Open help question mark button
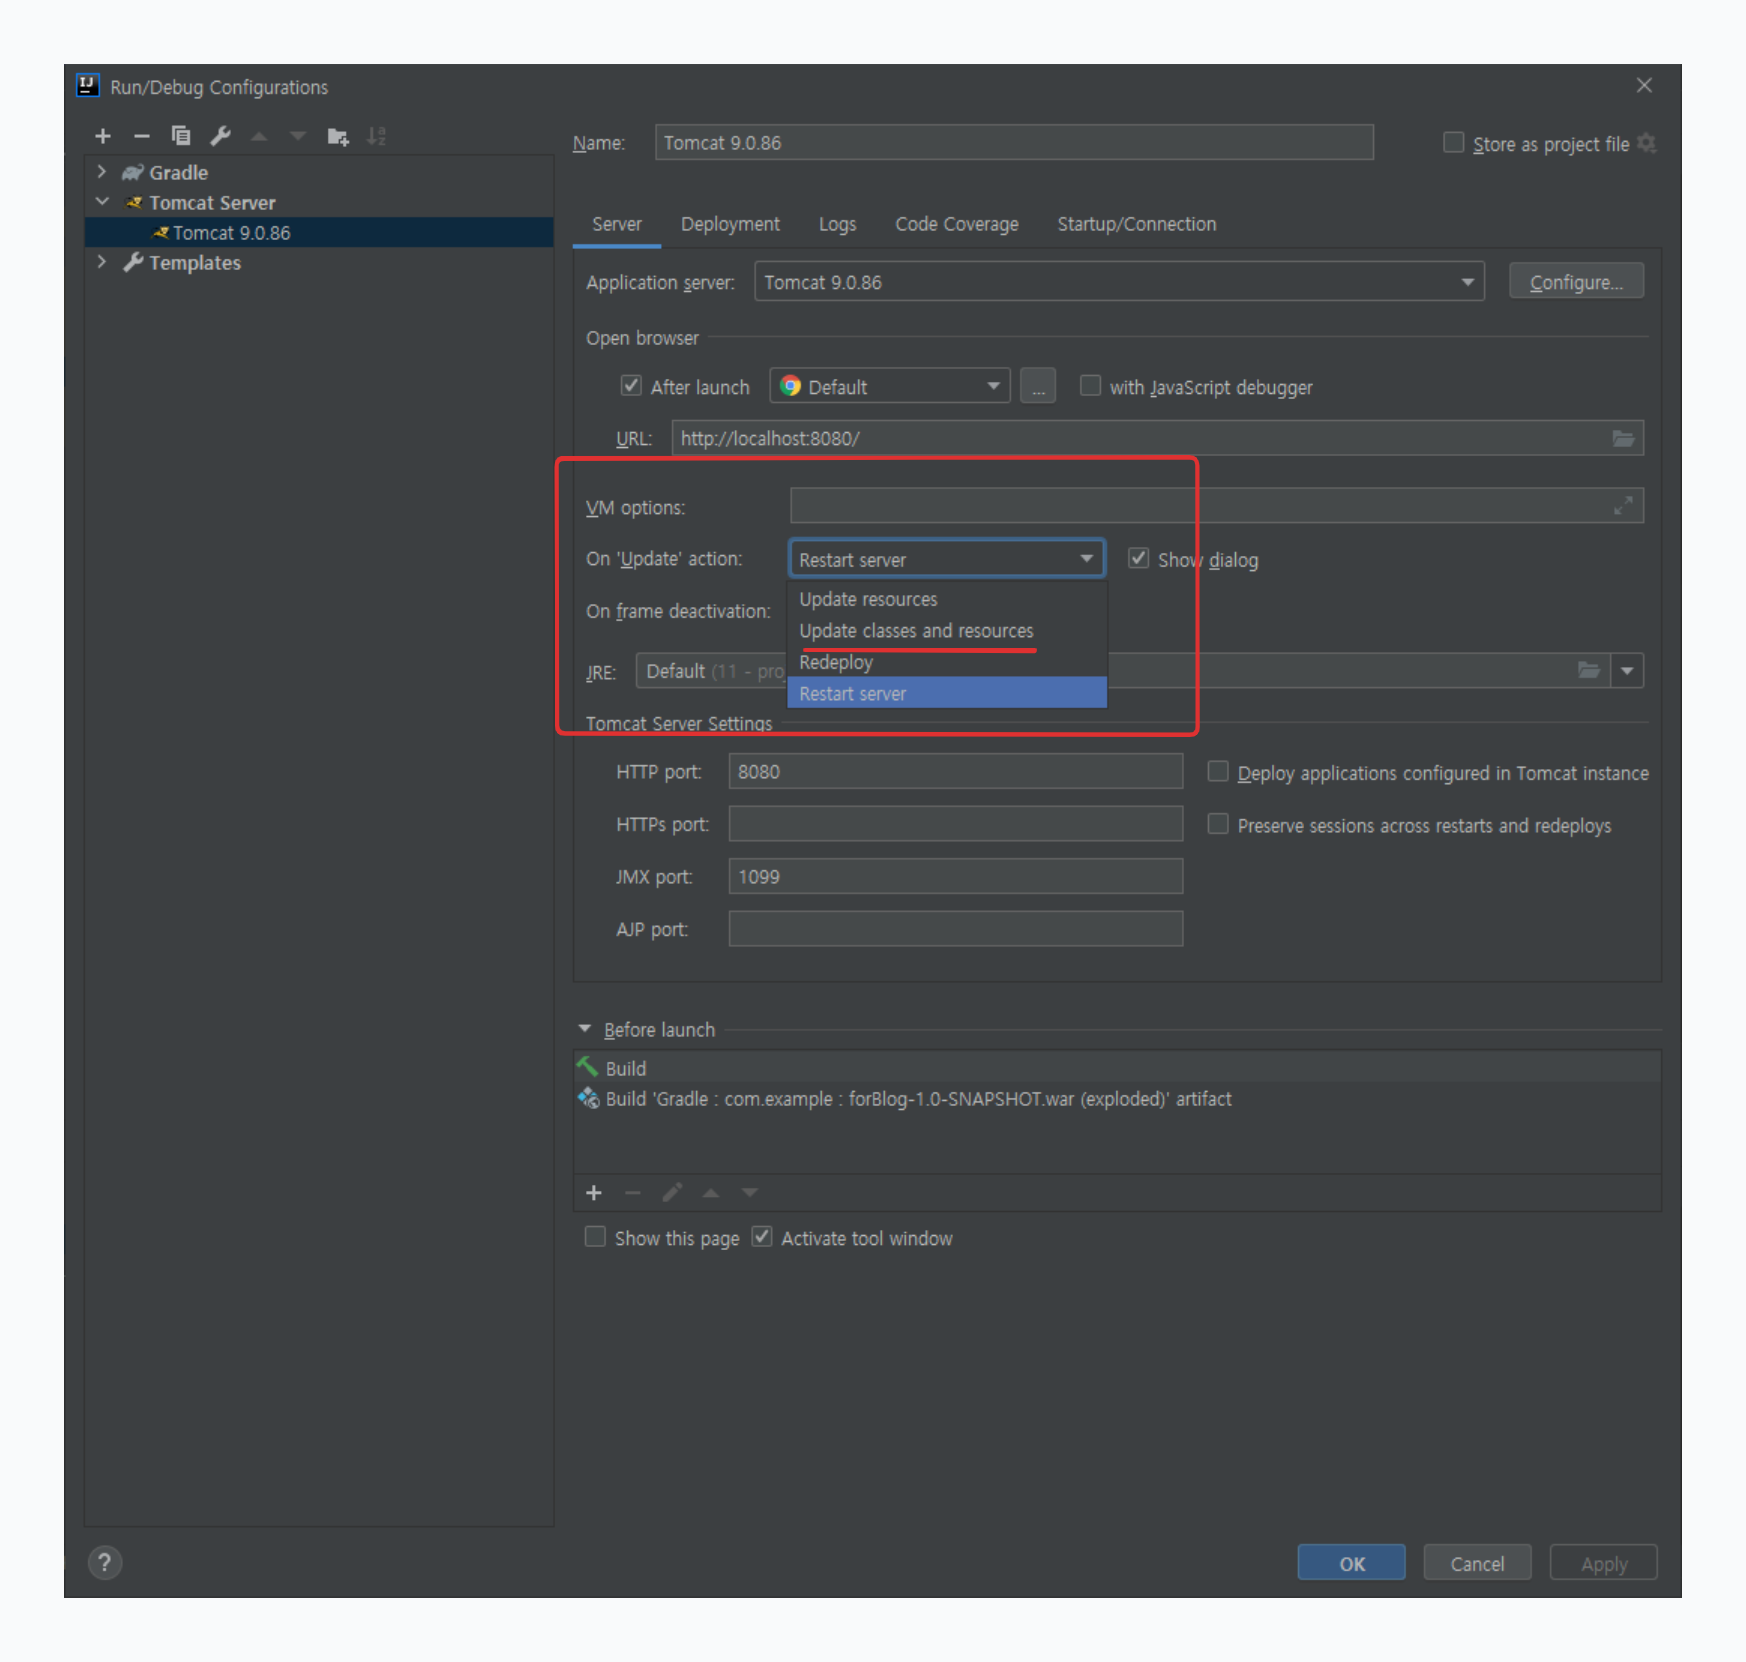The width and height of the screenshot is (1746, 1662). (104, 1562)
